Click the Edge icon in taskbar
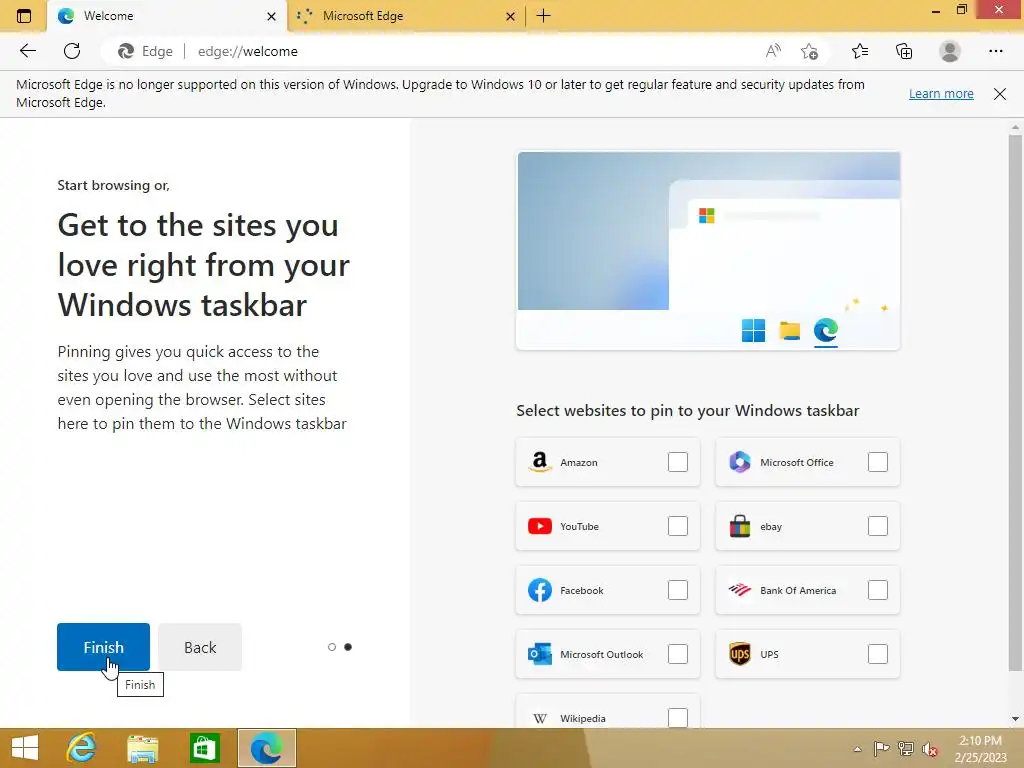This screenshot has width=1024, height=768. (x=266, y=748)
